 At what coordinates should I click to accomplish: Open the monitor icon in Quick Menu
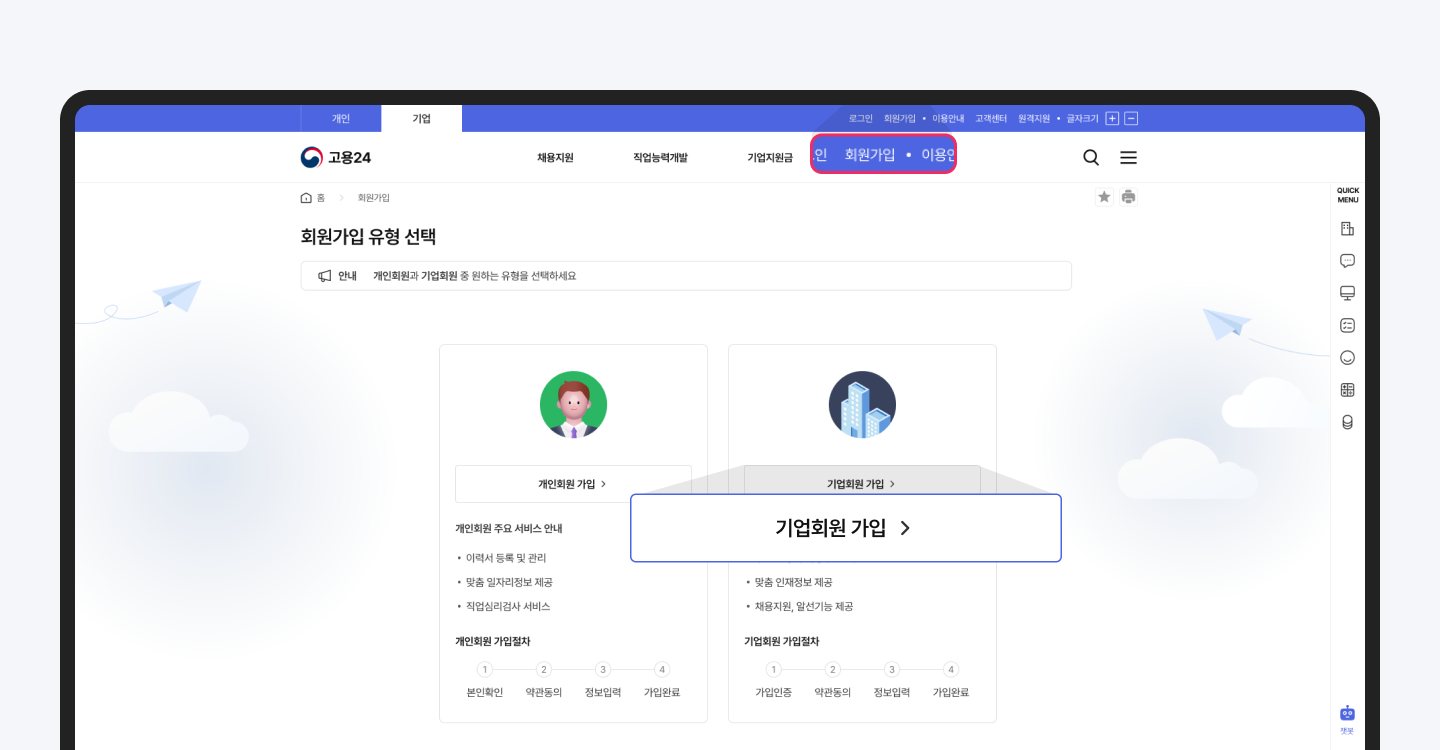pyautogui.click(x=1347, y=293)
